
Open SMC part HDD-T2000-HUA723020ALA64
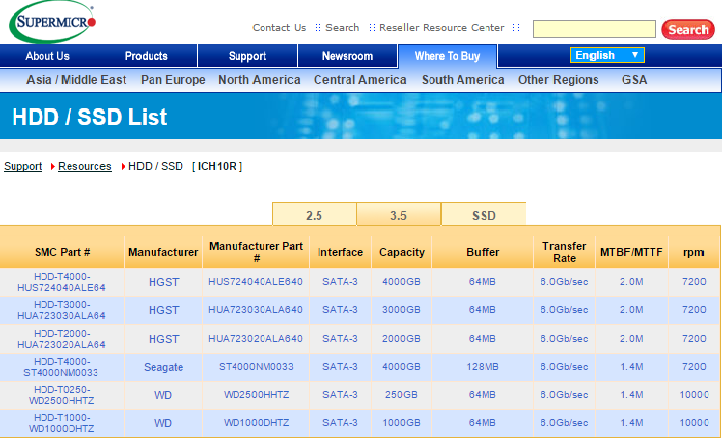(62, 339)
